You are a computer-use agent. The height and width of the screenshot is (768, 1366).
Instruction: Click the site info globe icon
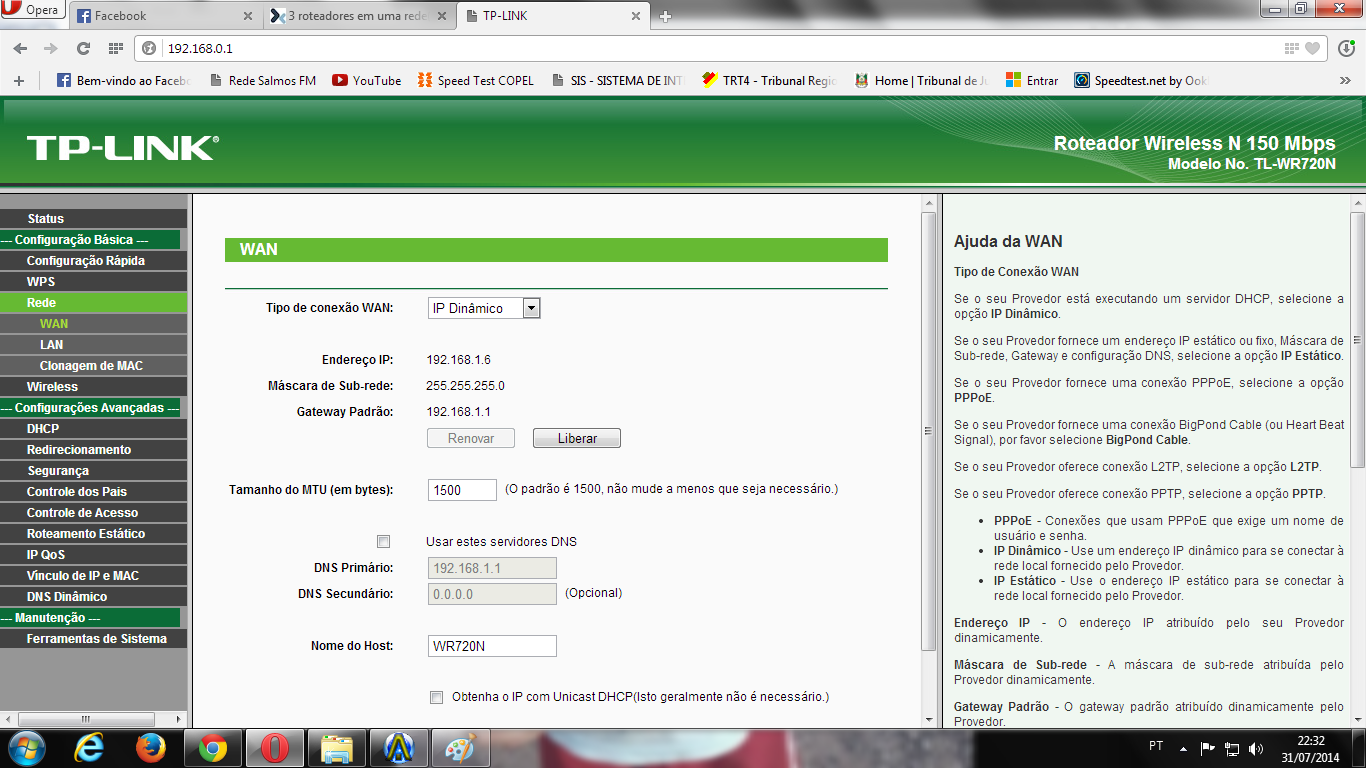[150, 48]
